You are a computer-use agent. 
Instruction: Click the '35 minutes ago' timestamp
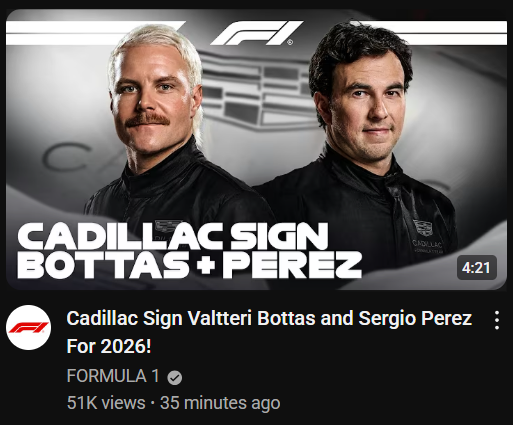(220, 403)
